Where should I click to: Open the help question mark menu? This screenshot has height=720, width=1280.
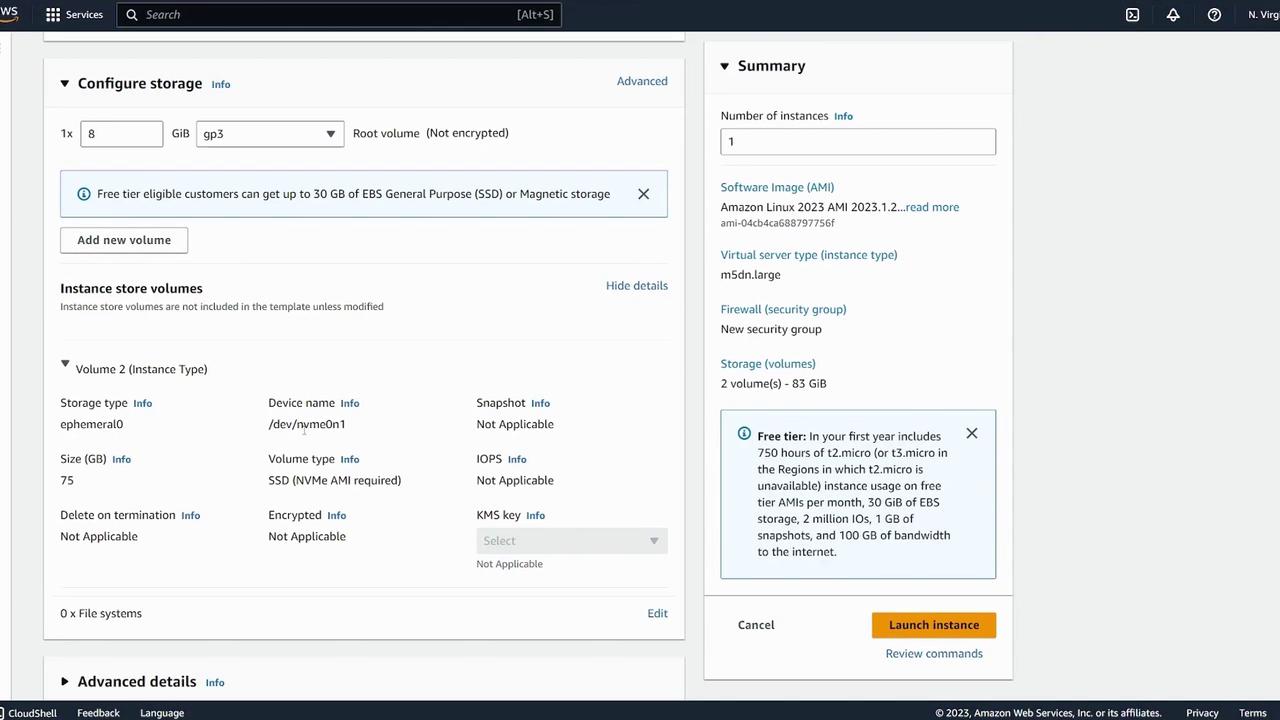click(x=1214, y=15)
